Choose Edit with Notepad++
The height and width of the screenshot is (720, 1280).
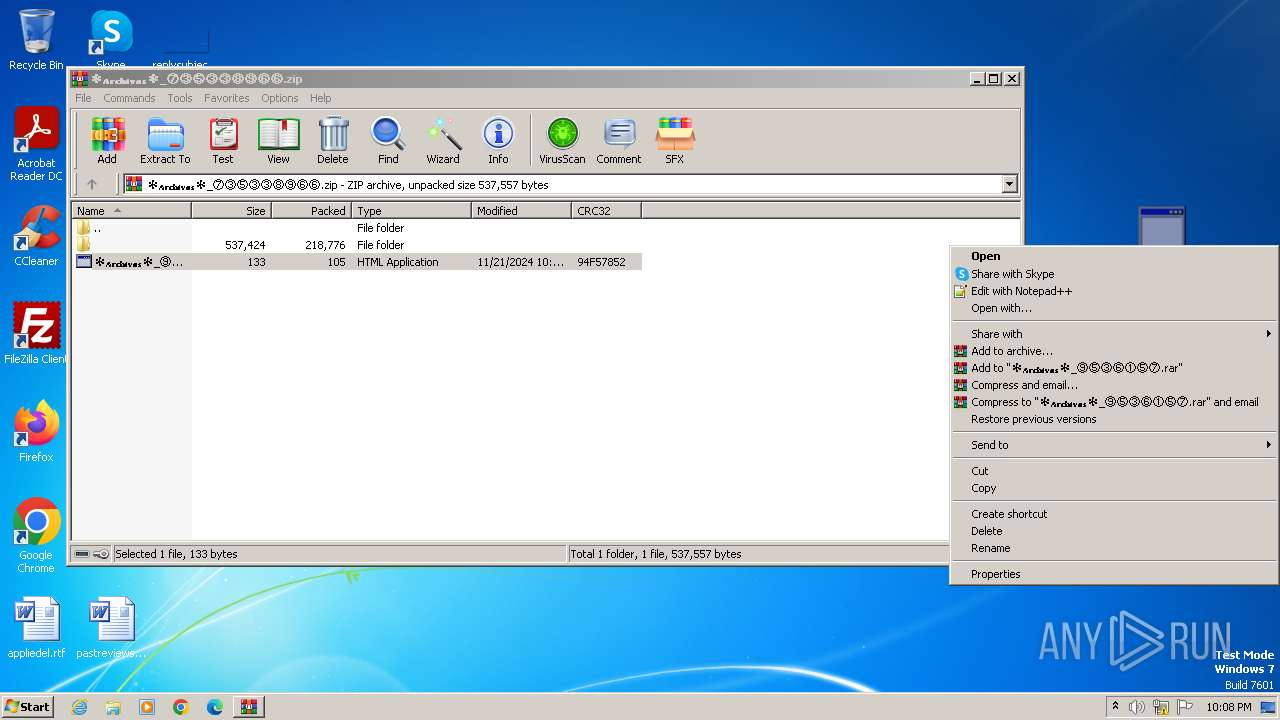(x=1114, y=291)
